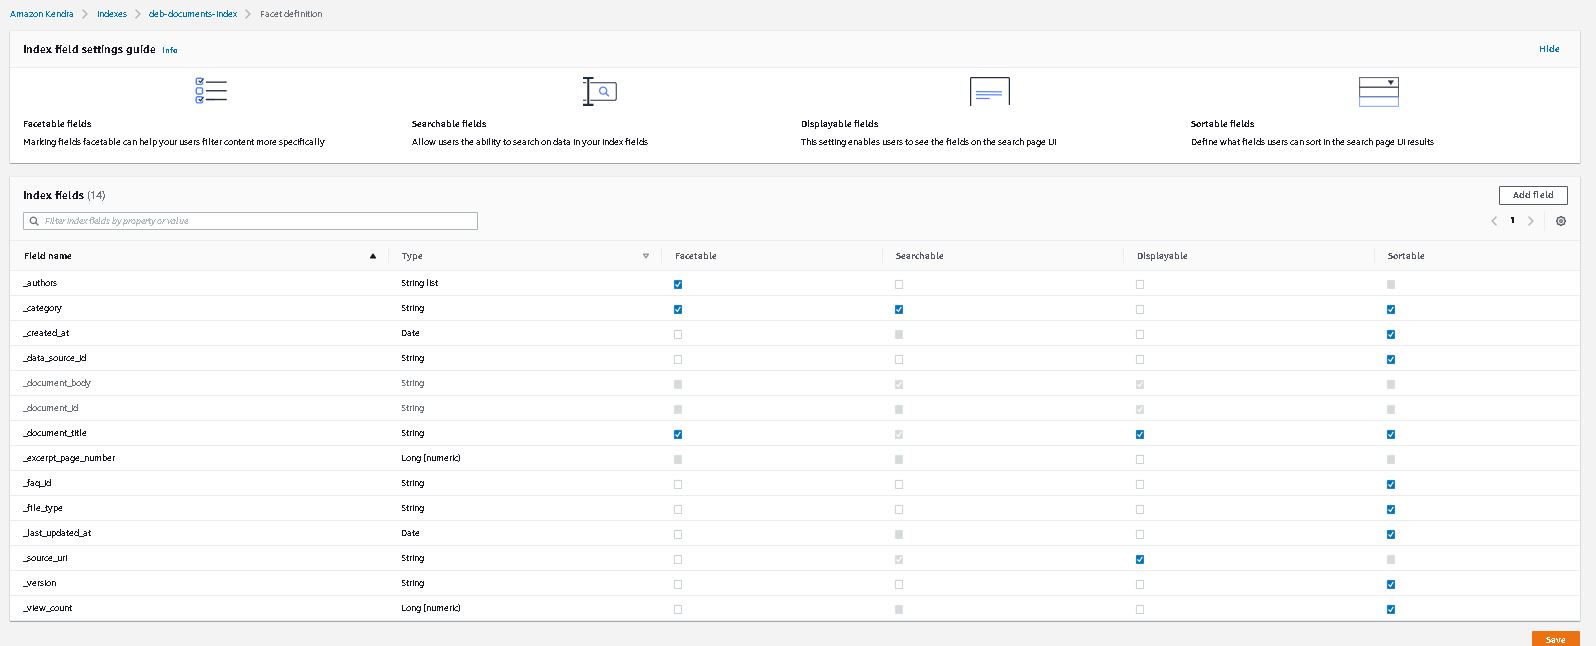Viewport: 1596px width, 646px height.
Task: Click the Sortable fields dropdown table icon
Action: [1378, 91]
